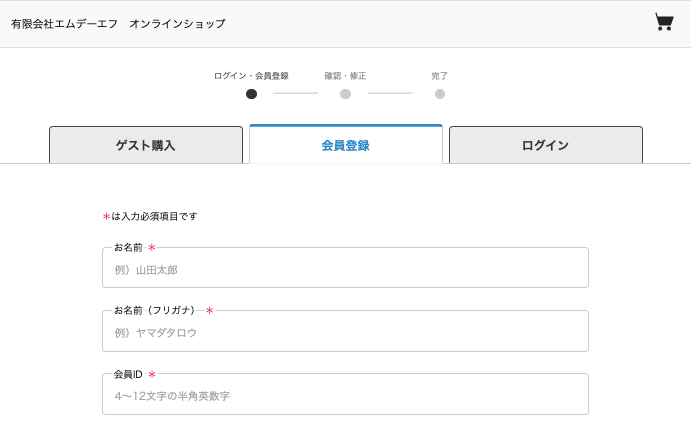Select the 会員登録 tab
This screenshot has width=691, height=430.
345,145
